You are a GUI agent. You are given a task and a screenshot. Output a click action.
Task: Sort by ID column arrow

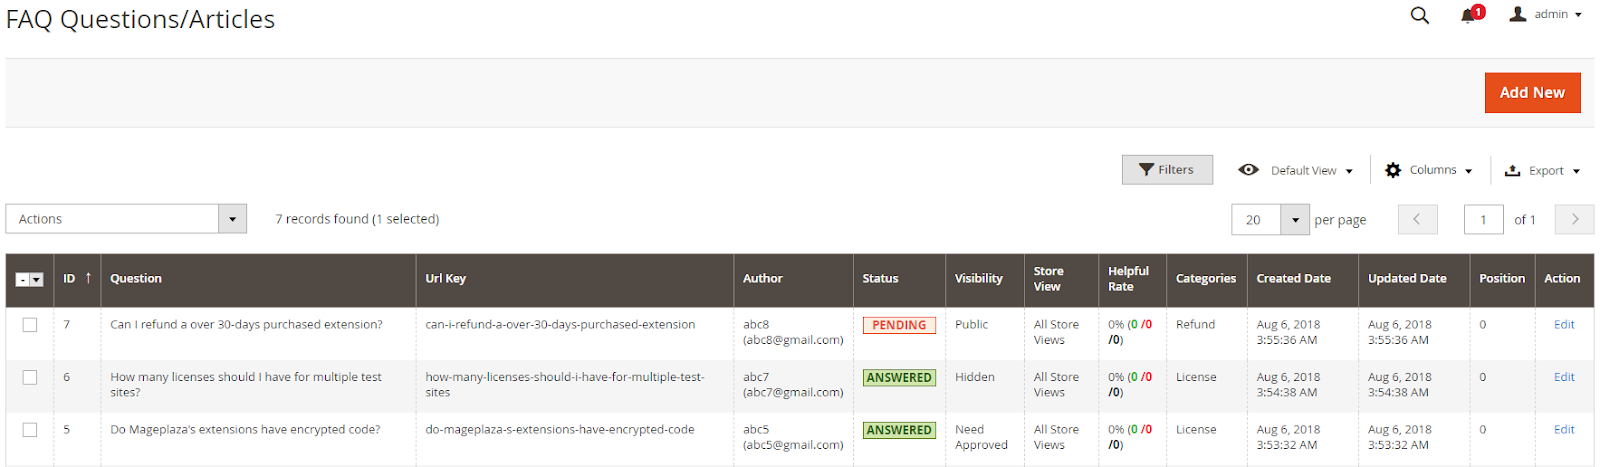pos(88,278)
